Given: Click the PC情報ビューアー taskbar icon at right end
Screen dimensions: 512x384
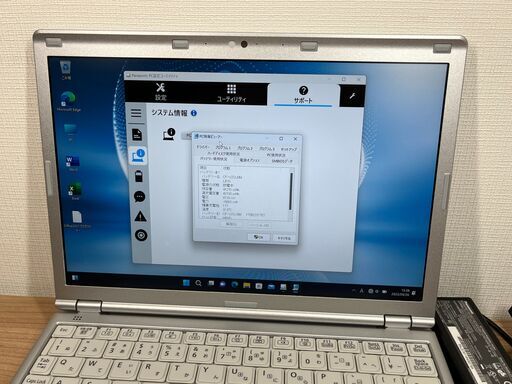Looking at the screenshot, I should [295, 288].
